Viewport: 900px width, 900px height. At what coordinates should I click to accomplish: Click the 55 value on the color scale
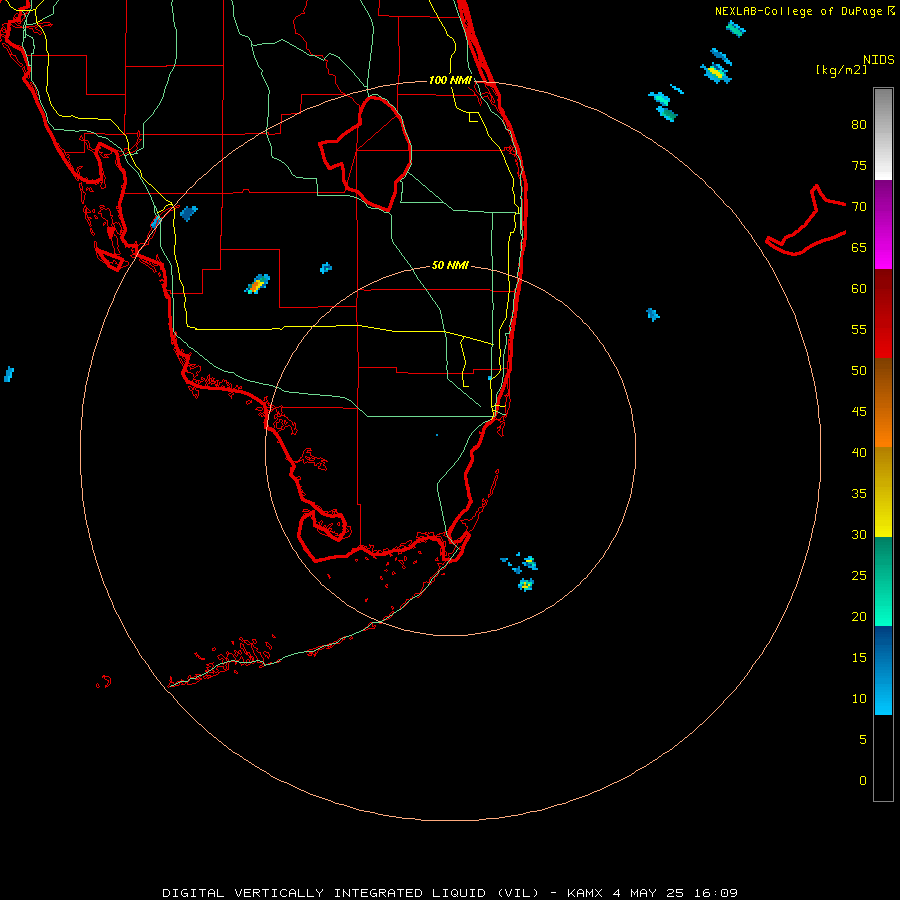859,329
